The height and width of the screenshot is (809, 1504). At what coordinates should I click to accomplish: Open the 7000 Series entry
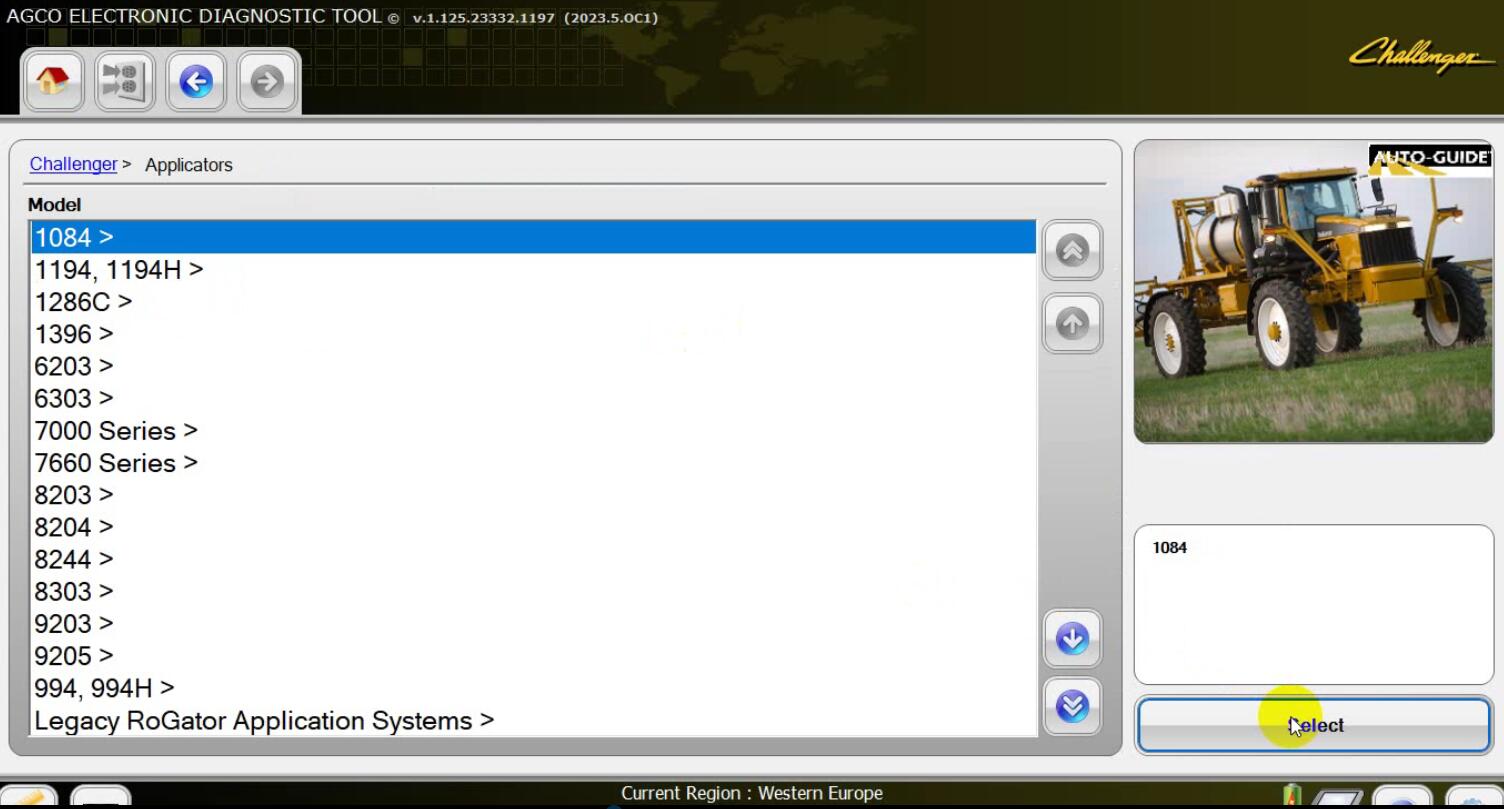[x=533, y=430]
